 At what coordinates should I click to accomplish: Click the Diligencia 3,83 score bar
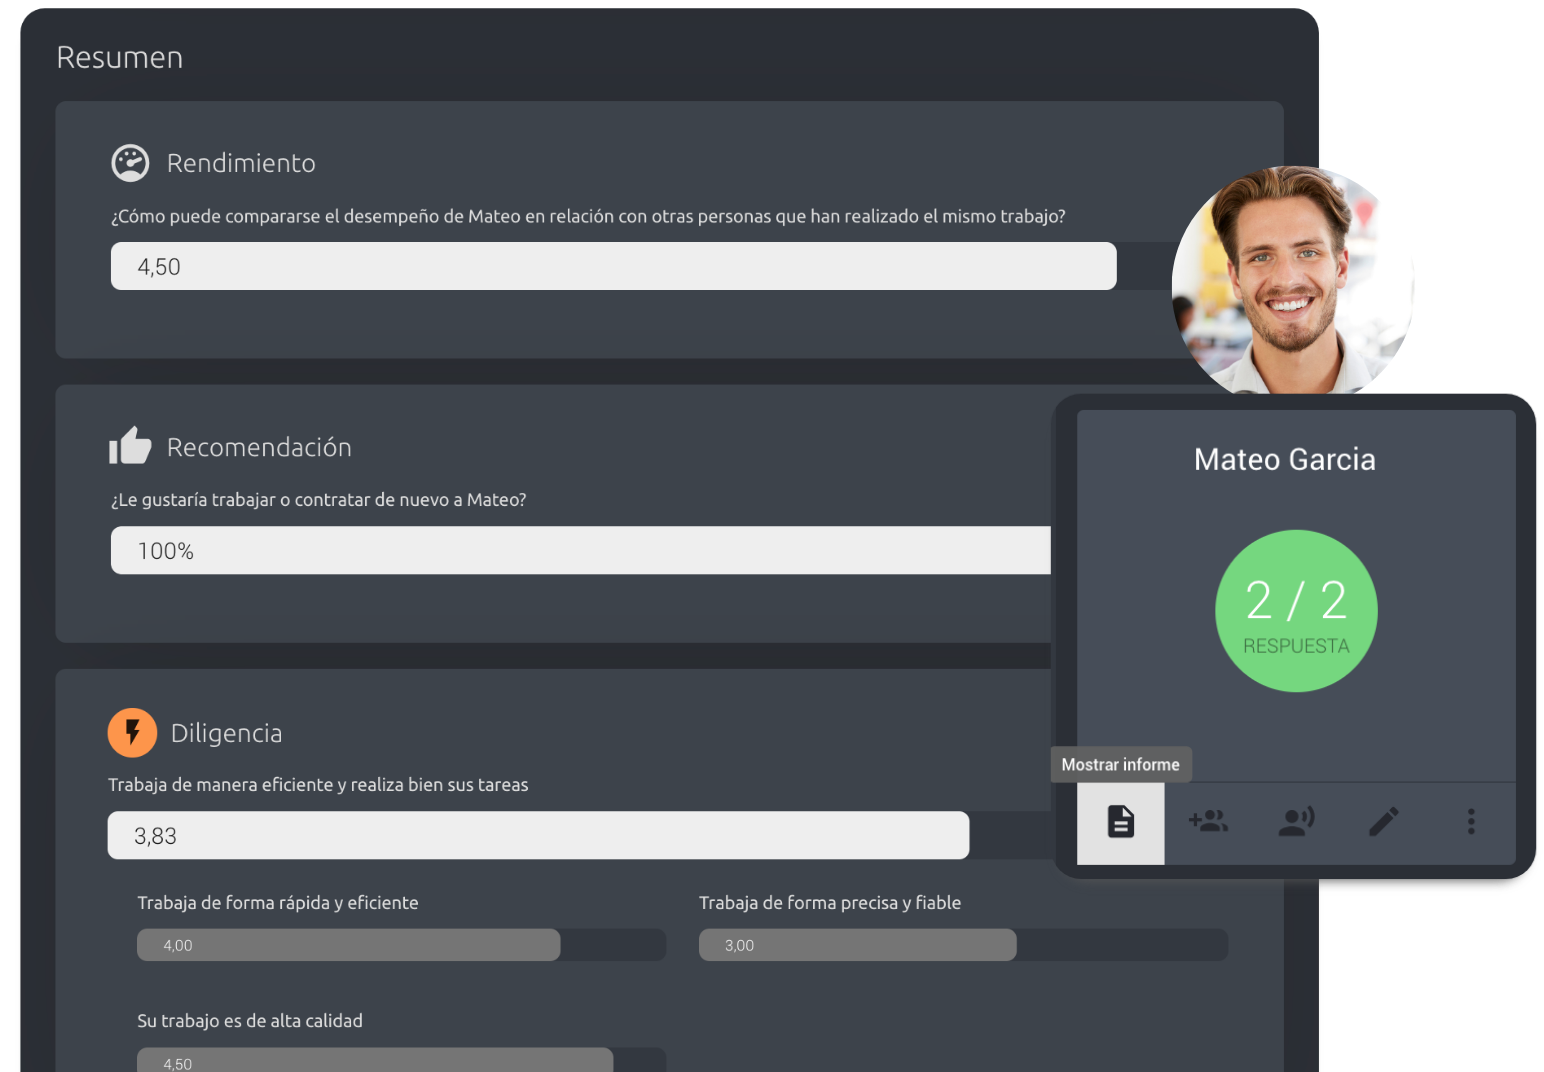coord(538,835)
